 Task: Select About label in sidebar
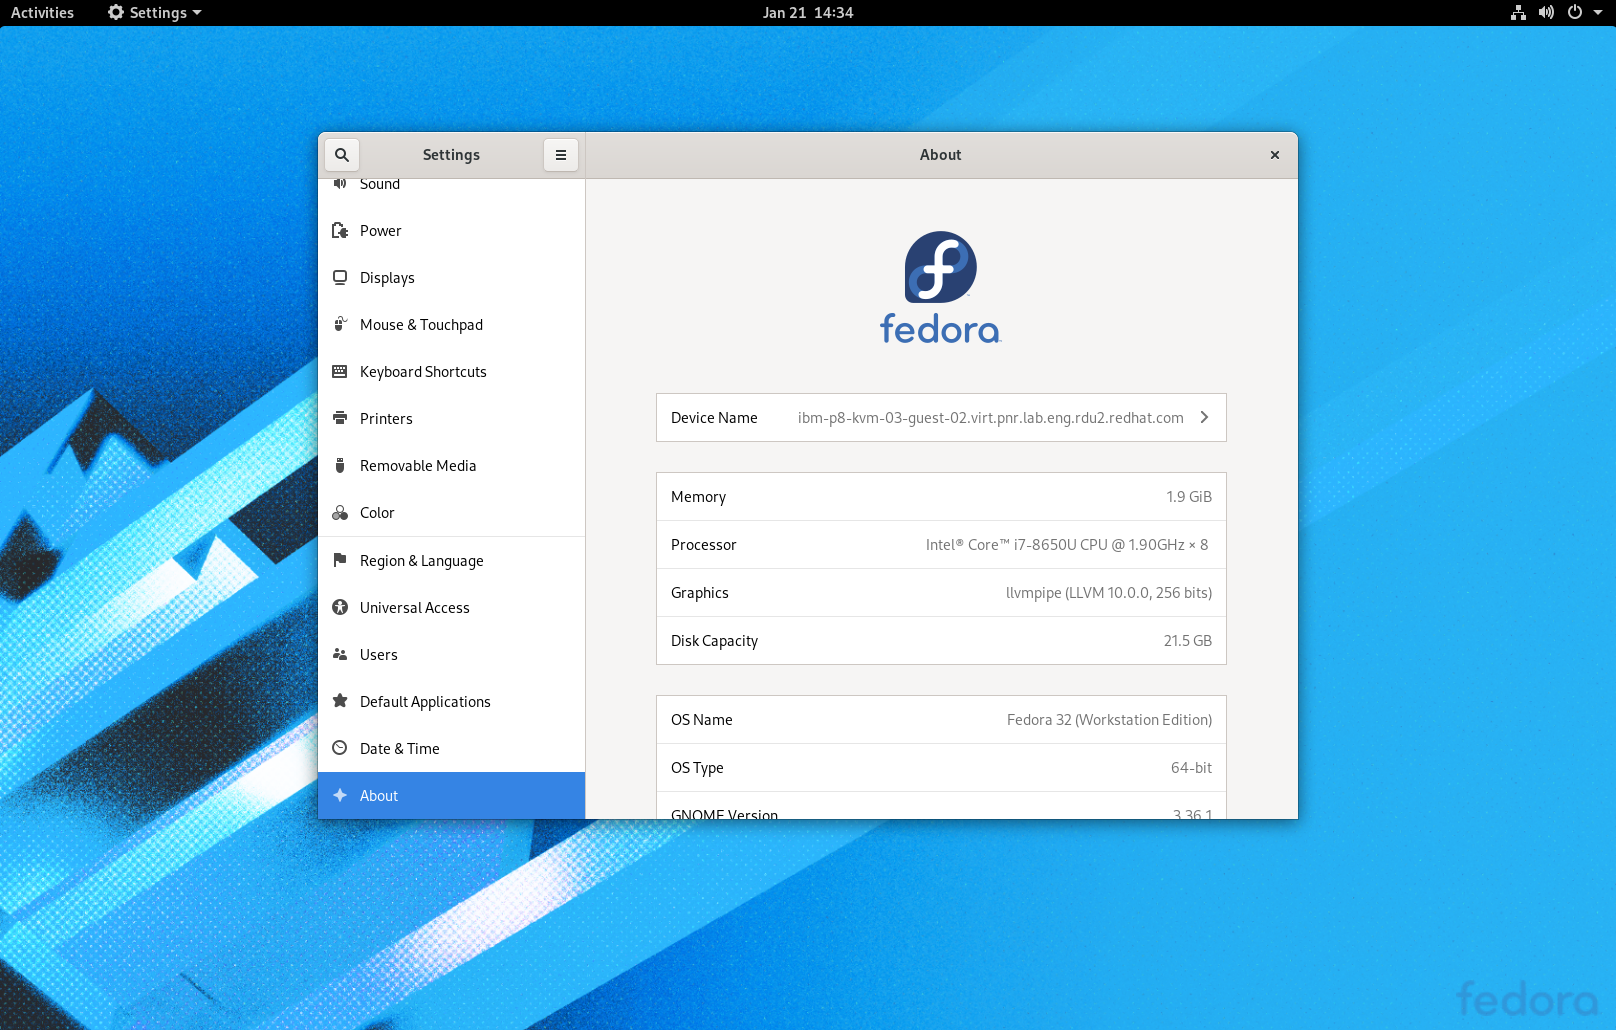379,796
